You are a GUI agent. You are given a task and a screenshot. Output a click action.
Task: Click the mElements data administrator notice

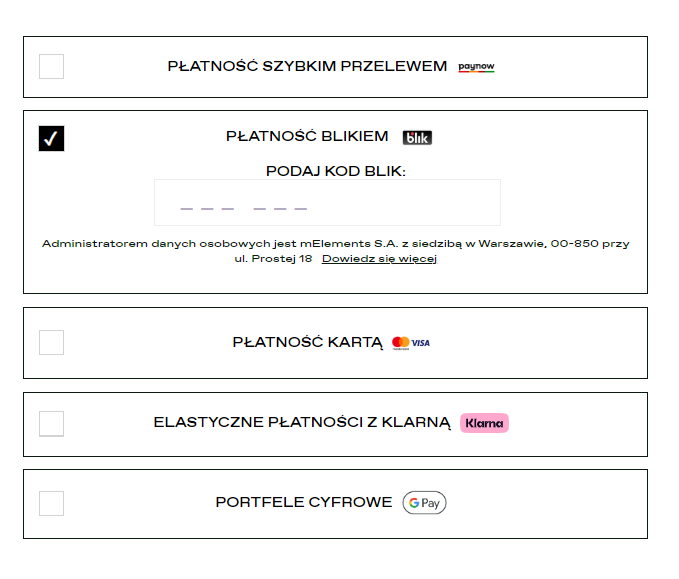336,244
